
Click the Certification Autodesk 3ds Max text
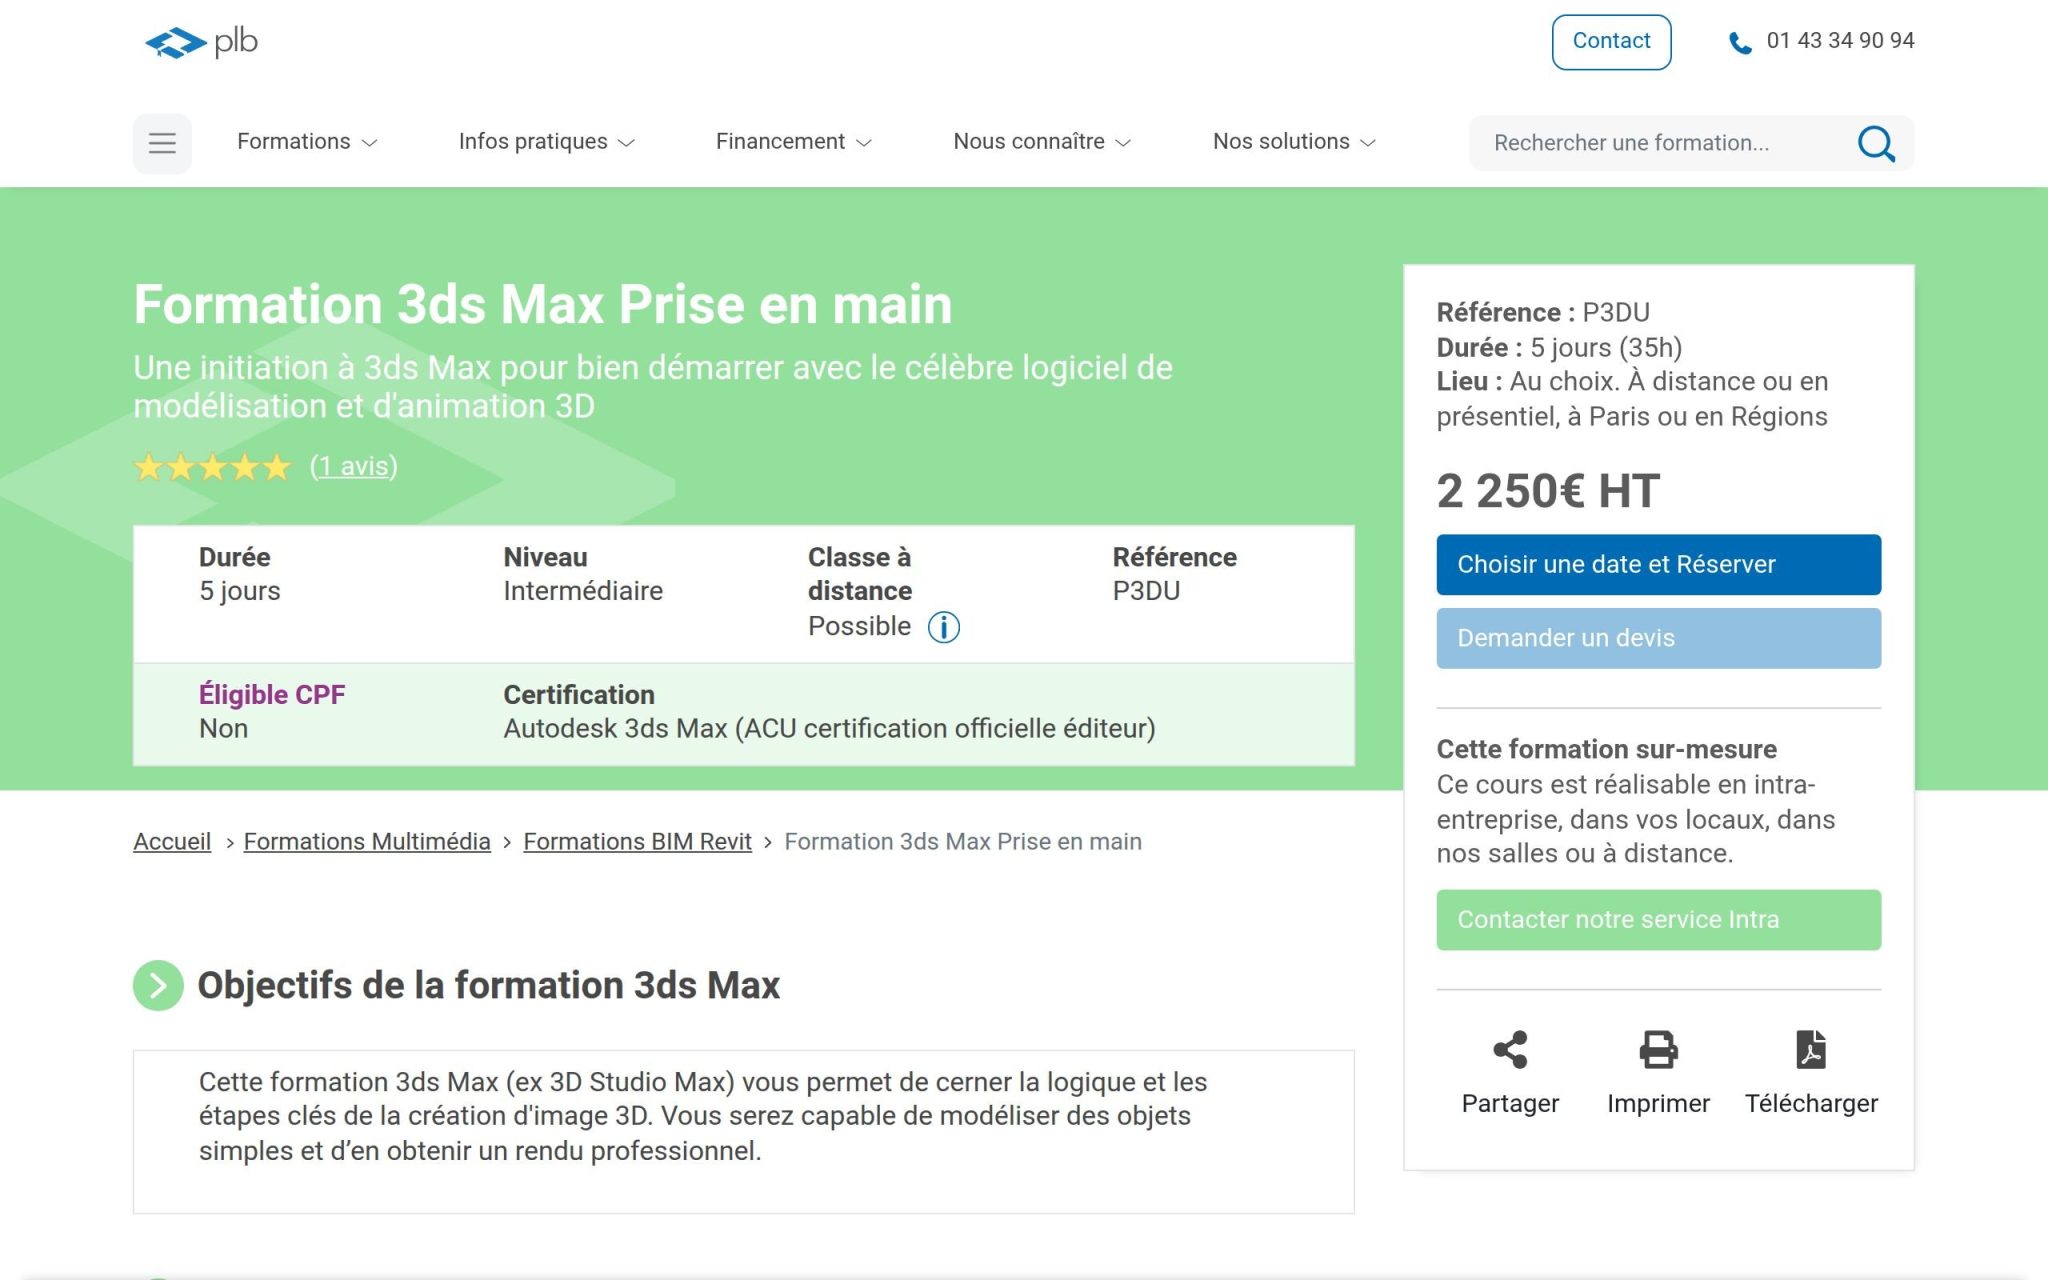click(829, 729)
